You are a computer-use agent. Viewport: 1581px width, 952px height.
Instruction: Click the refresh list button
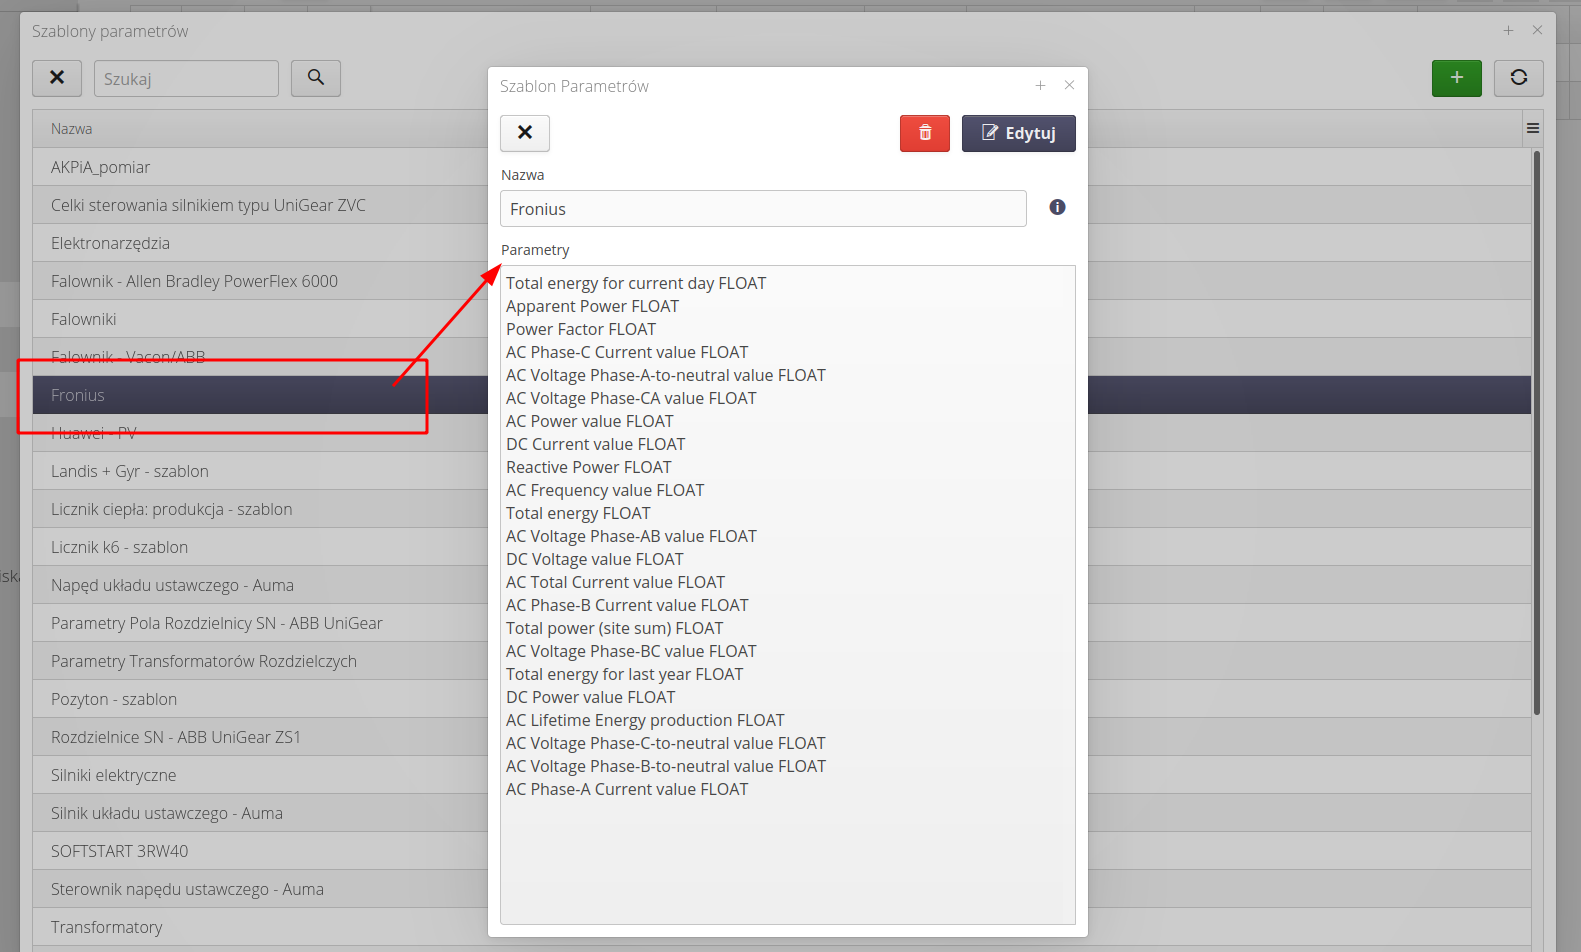point(1518,78)
